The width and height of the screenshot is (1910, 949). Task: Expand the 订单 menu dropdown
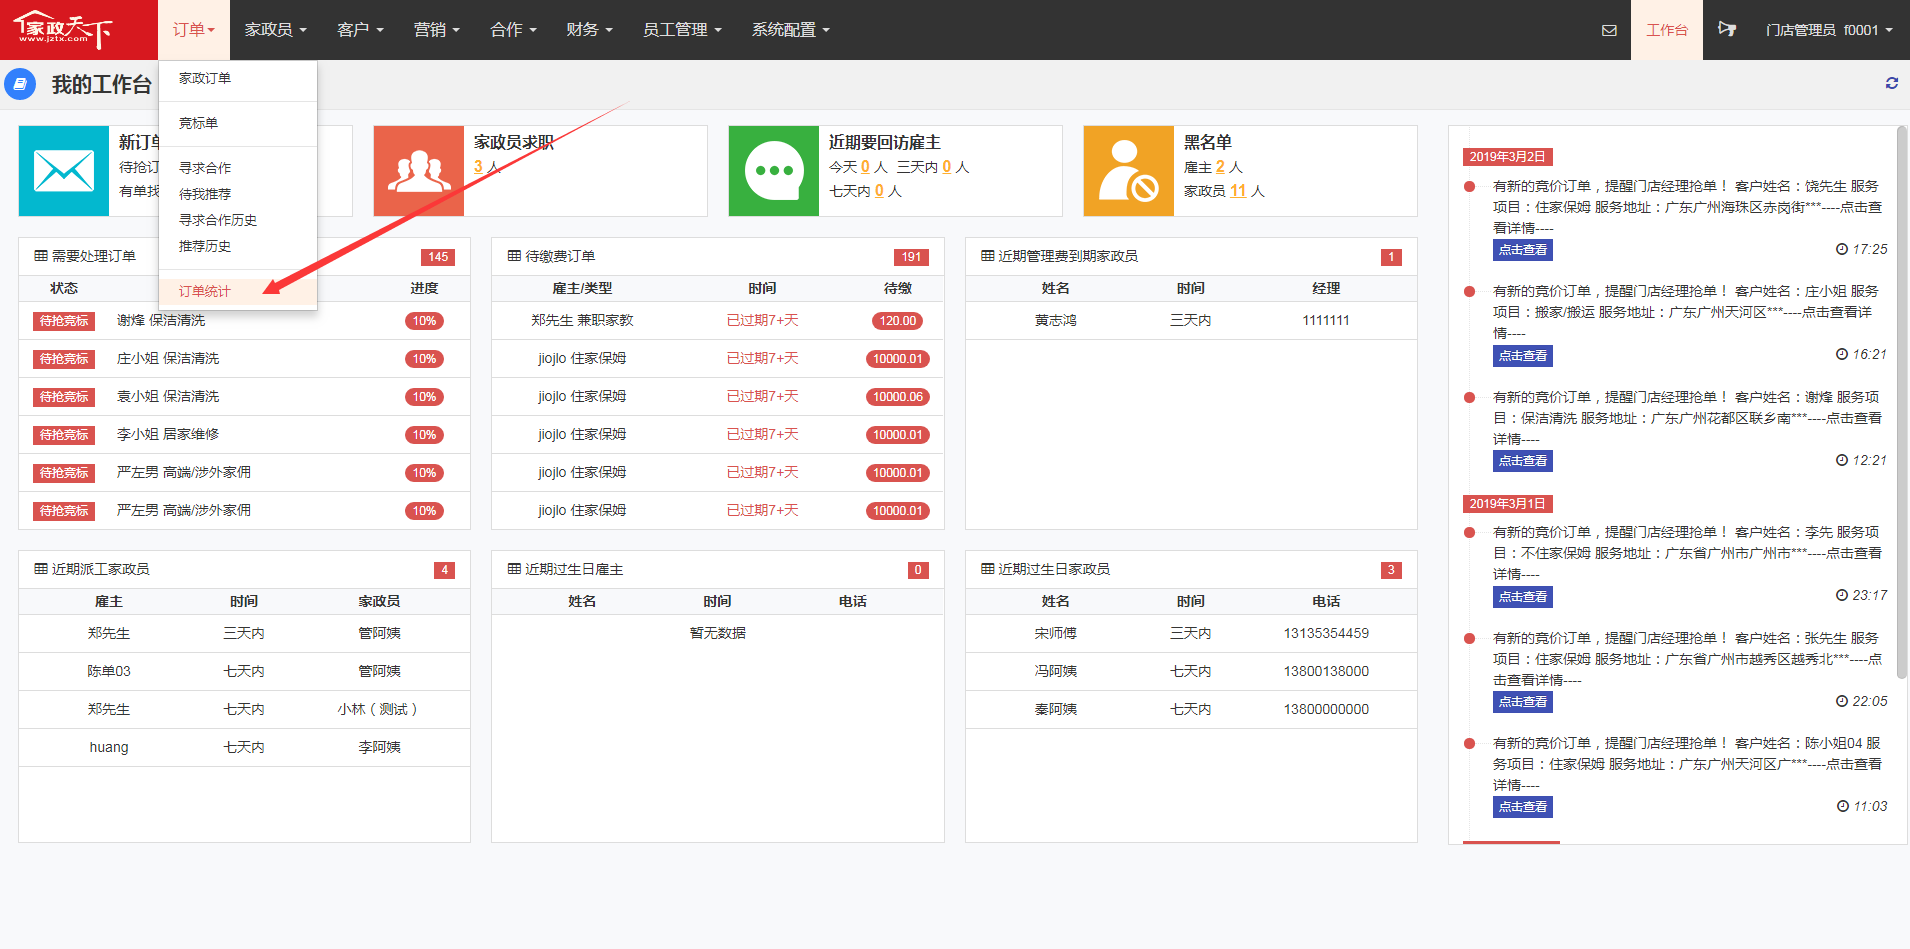click(x=193, y=30)
